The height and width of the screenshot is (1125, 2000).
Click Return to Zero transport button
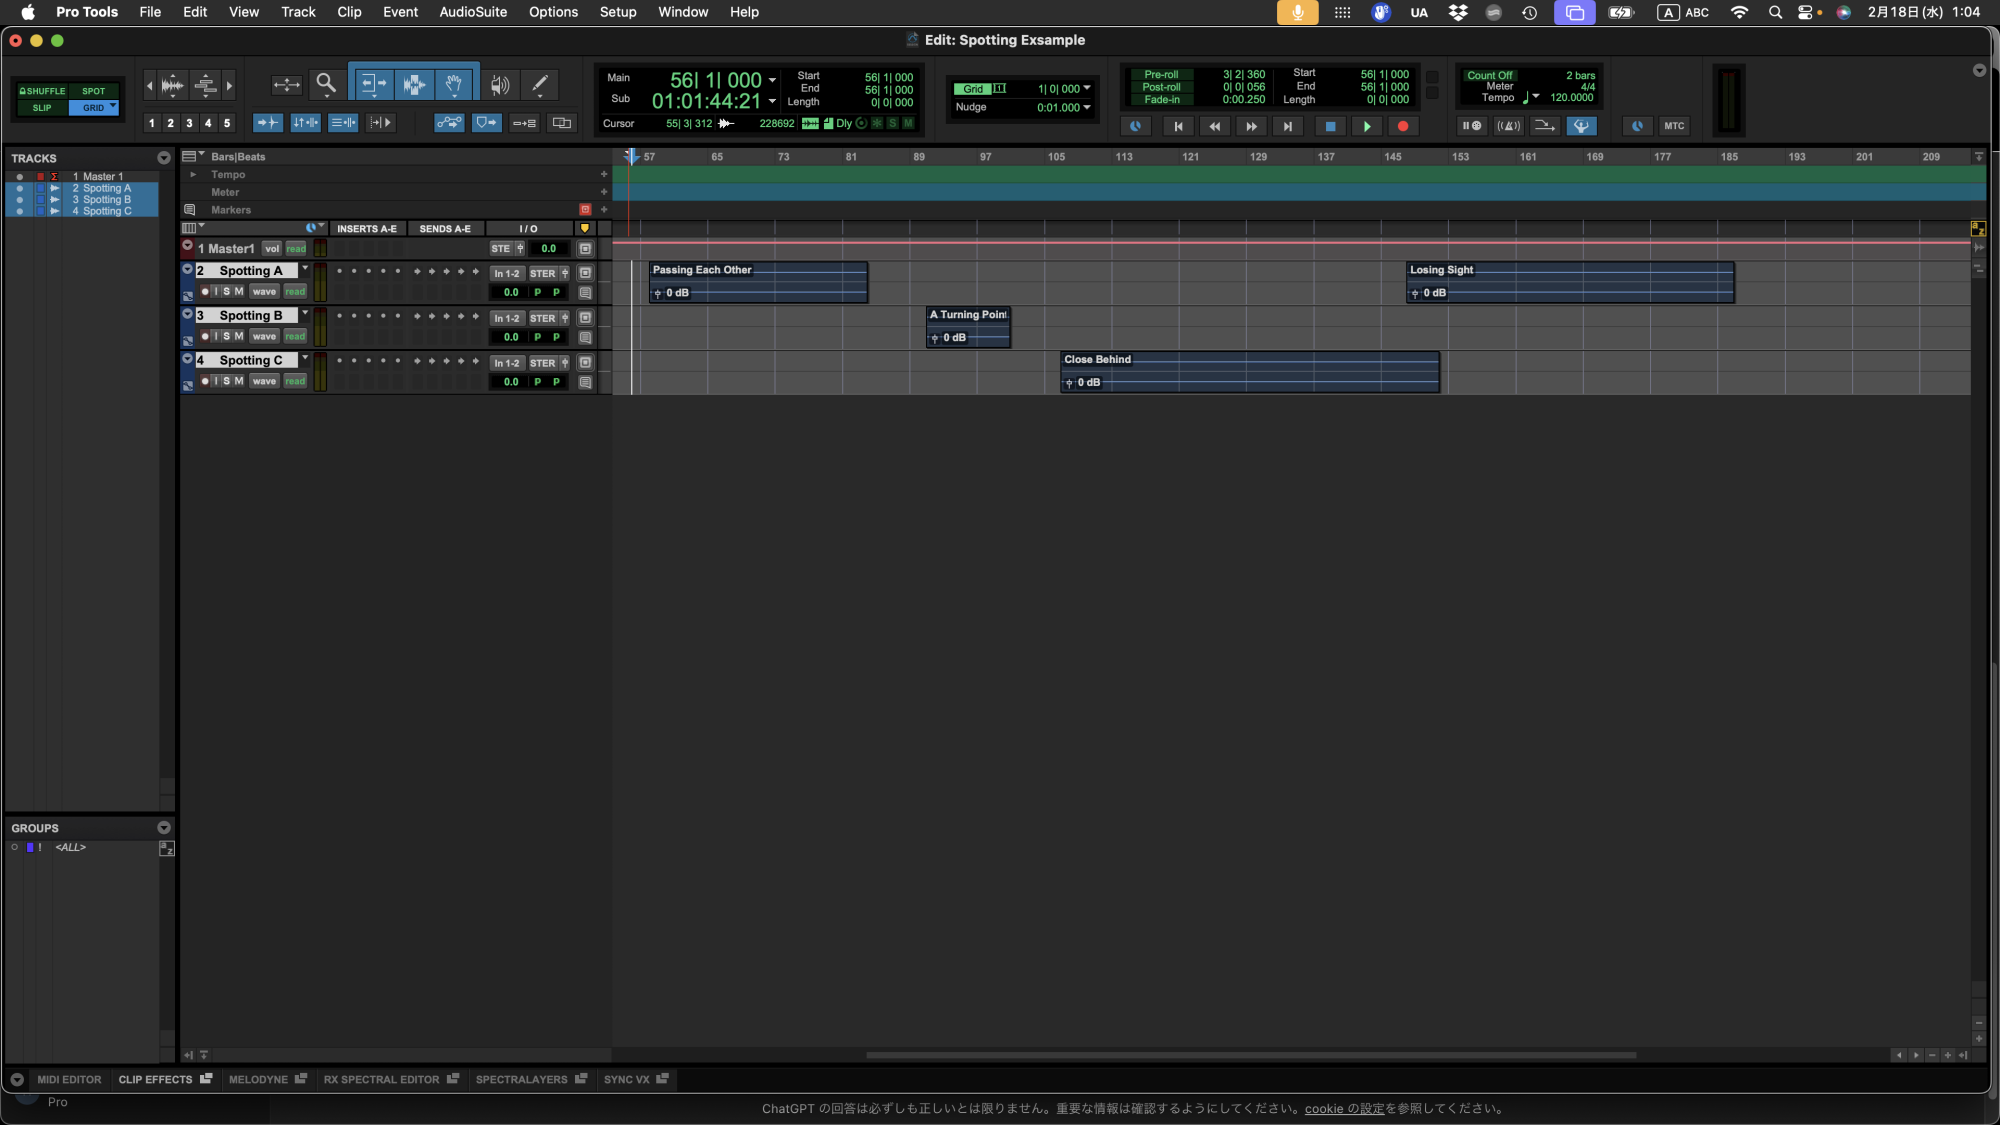tap(1177, 126)
